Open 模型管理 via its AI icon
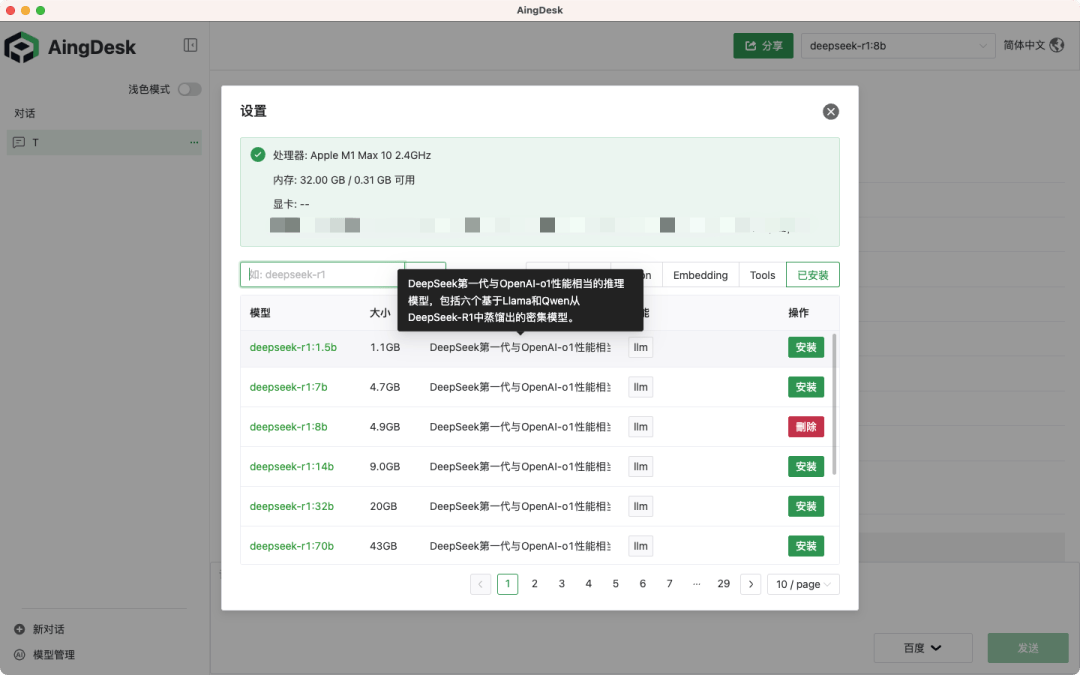Viewport: 1080px width, 675px height. coord(19,654)
